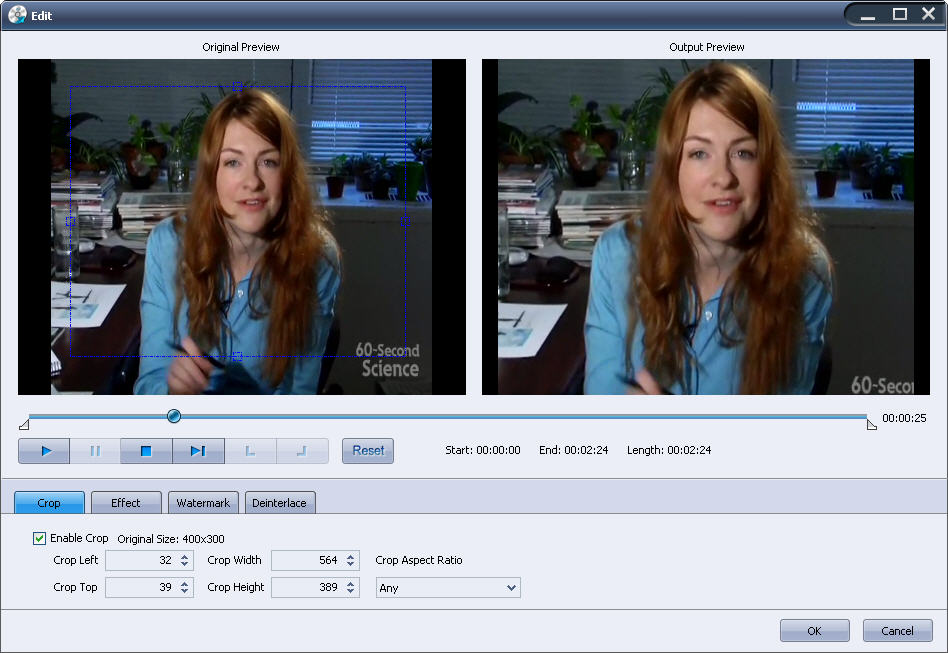Click the playhead knob on the seek bar
The height and width of the screenshot is (653, 948).
pos(174,416)
